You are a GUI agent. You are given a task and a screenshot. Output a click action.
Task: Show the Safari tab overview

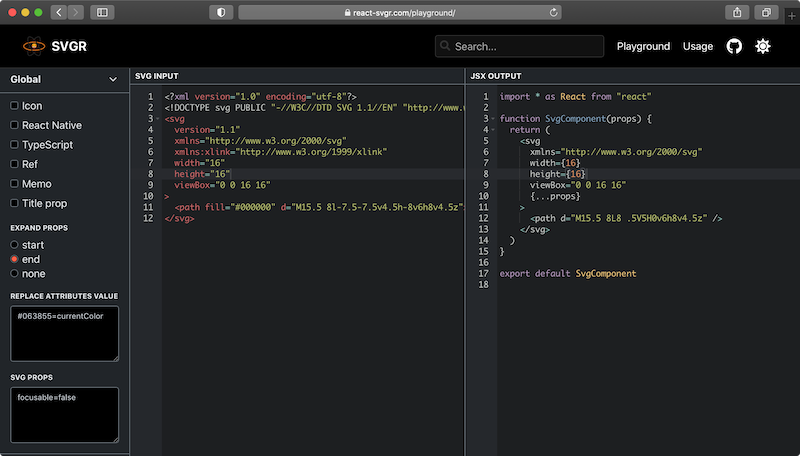tap(766, 12)
